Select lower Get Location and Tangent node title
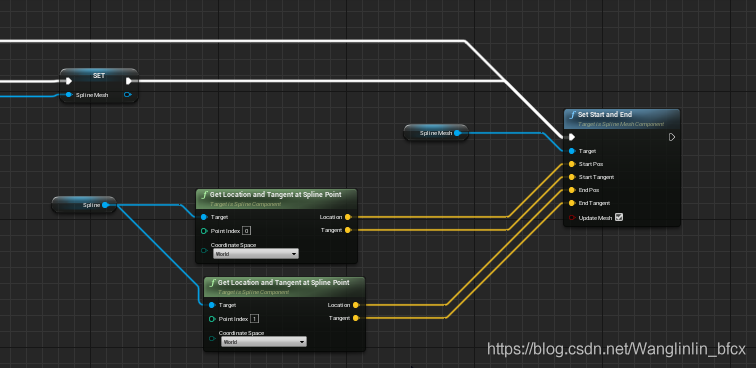 (x=284, y=282)
